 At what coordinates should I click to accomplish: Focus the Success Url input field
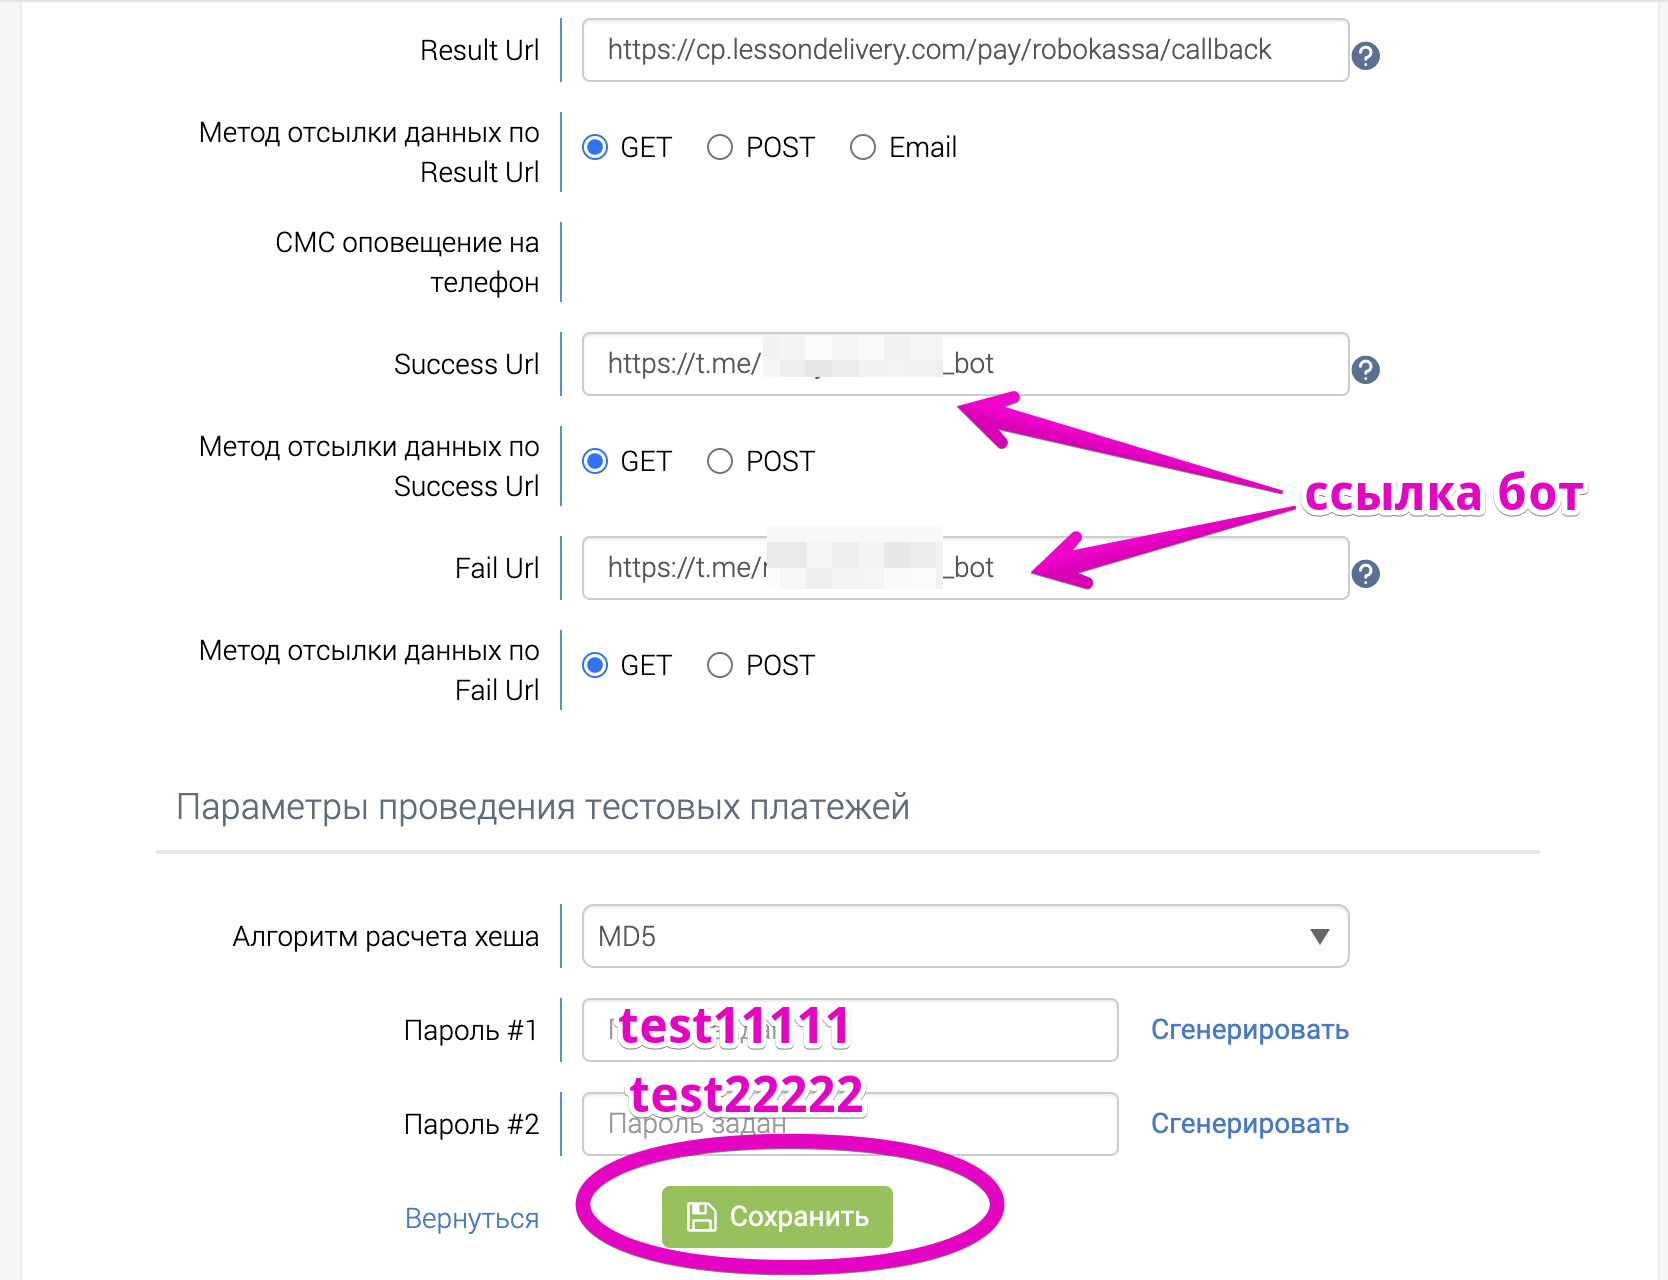pyautogui.click(x=965, y=364)
